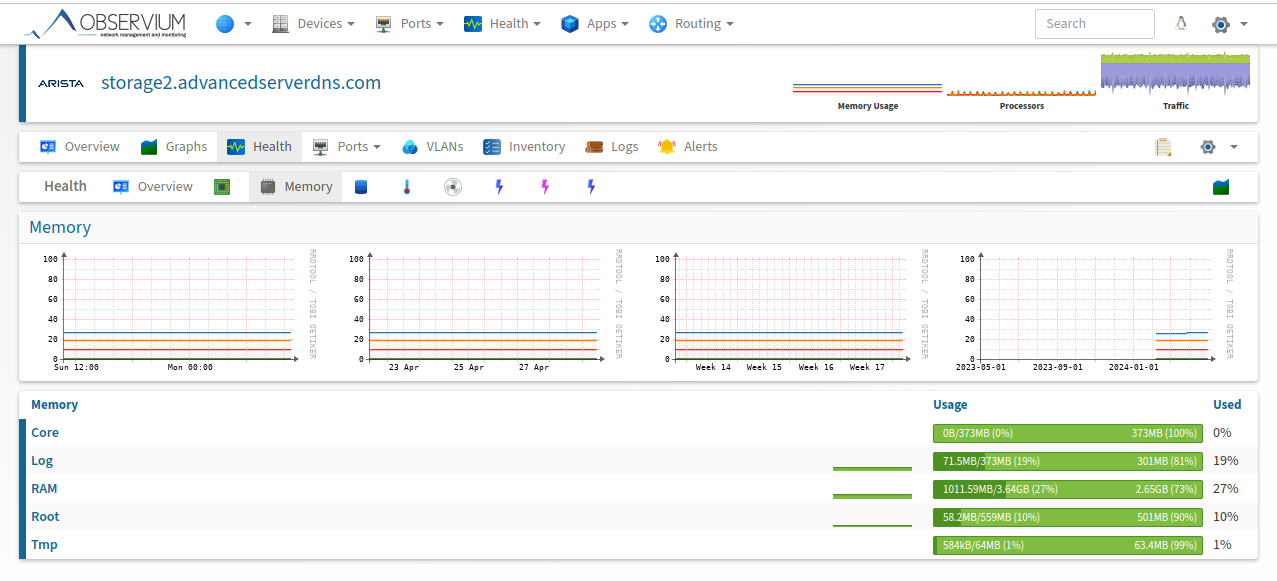Open the Processors health icon tab
Screen dimensions: 1277x581
222,187
